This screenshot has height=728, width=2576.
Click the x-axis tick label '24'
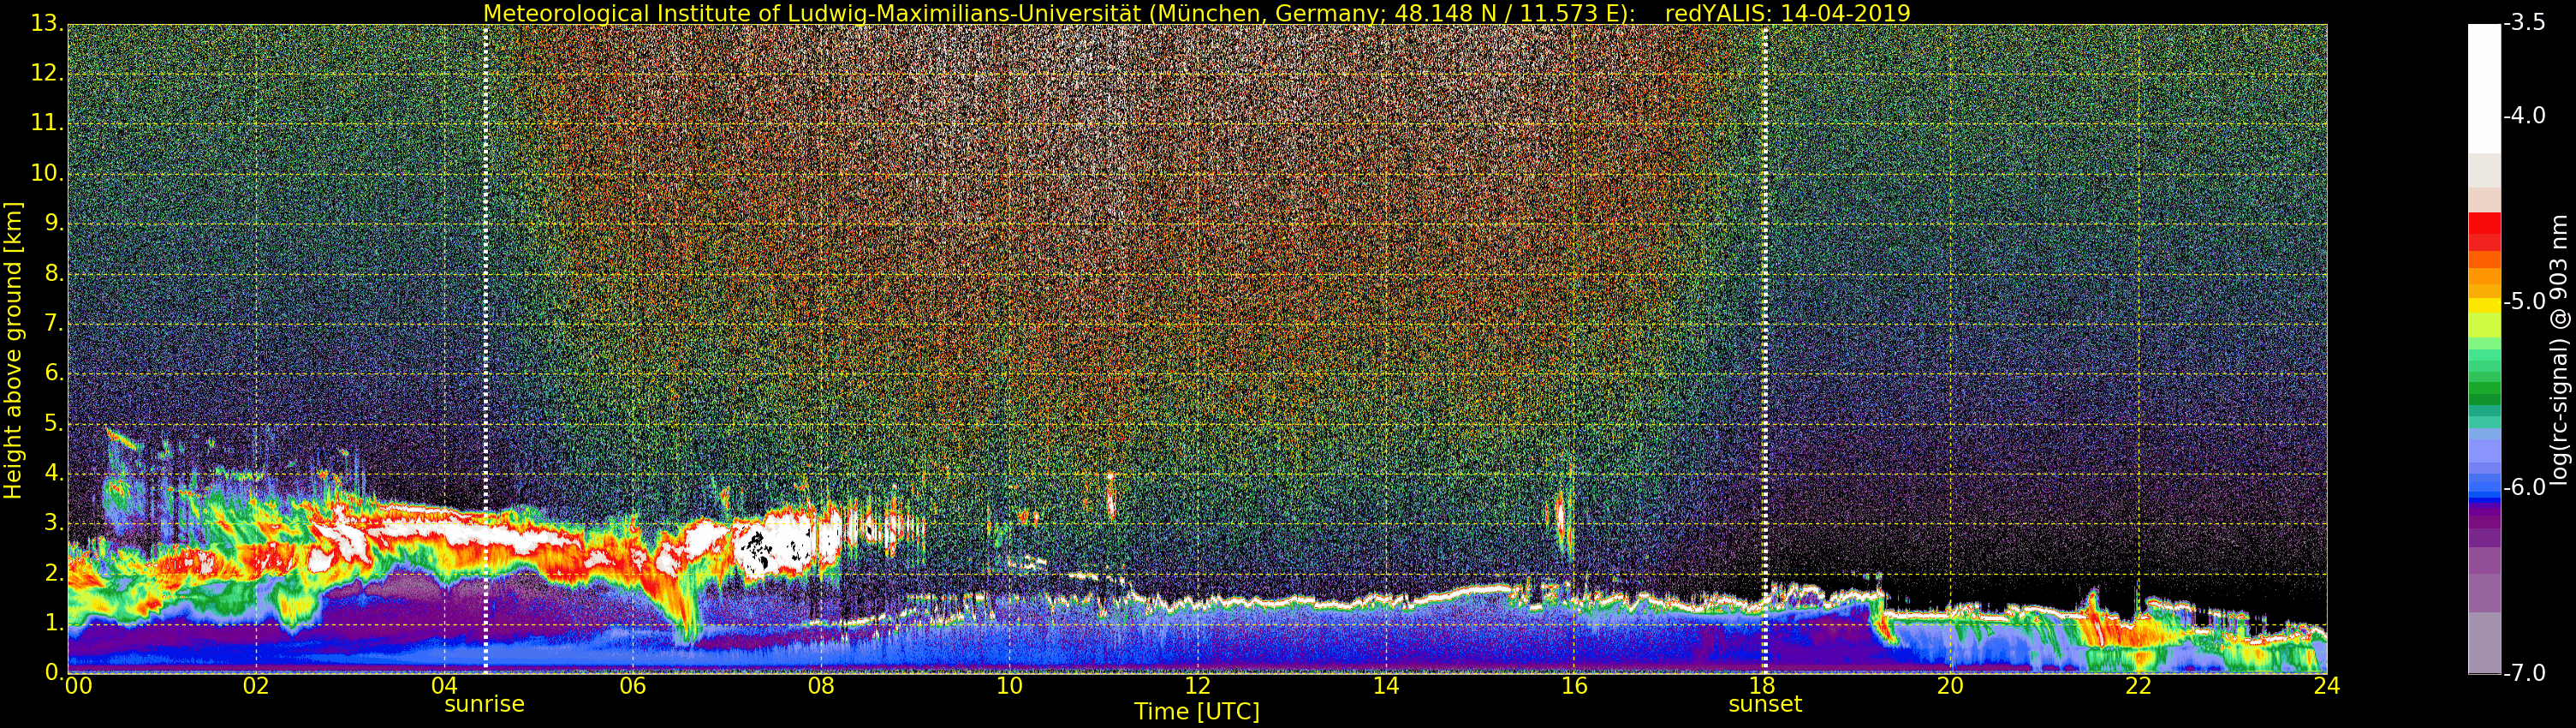click(2326, 685)
